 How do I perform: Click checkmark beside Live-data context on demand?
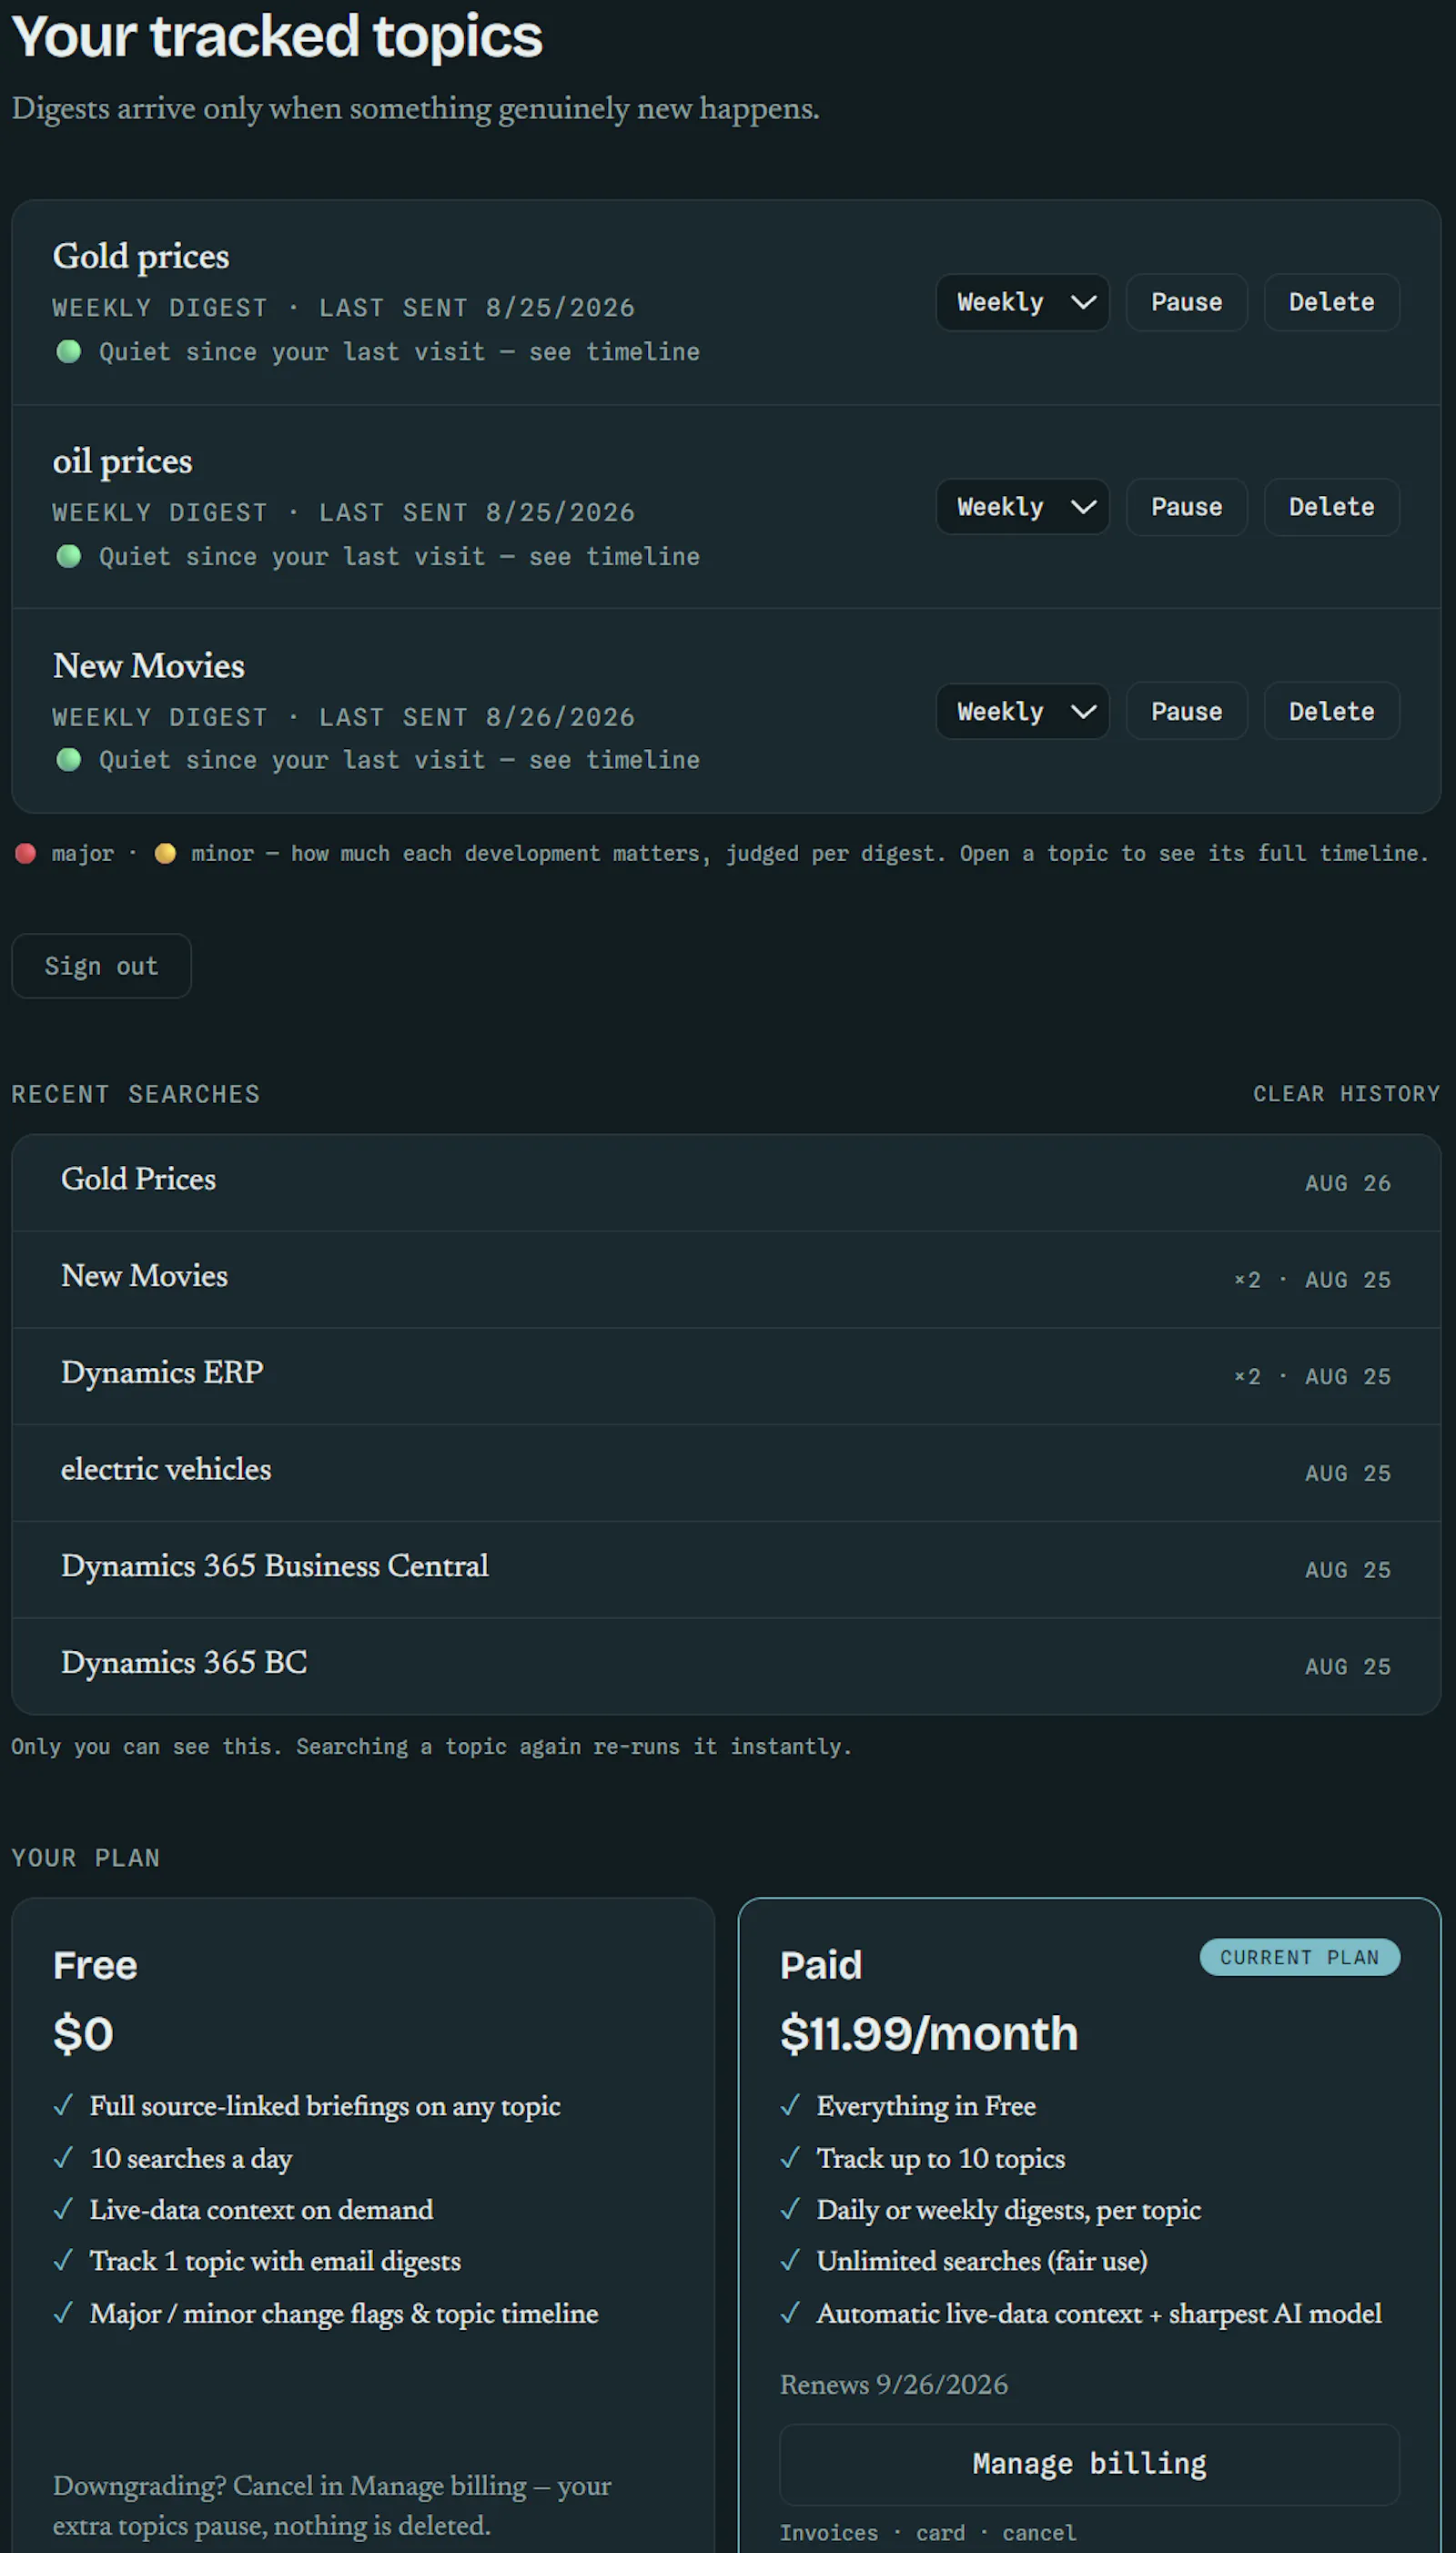(x=63, y=2208)
